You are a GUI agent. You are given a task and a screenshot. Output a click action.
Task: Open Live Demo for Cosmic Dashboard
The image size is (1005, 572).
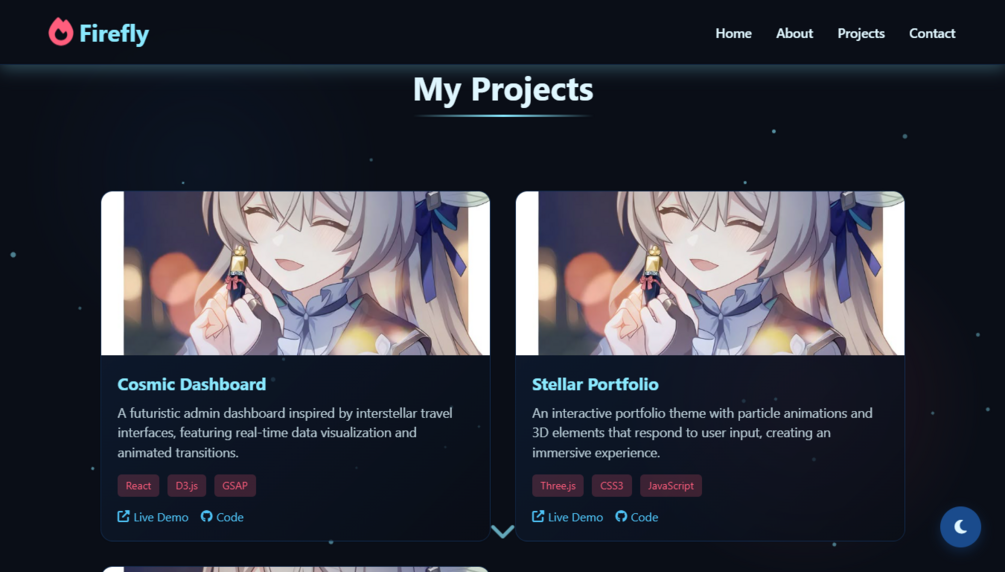pyautogui.click(x=153, y=517)
